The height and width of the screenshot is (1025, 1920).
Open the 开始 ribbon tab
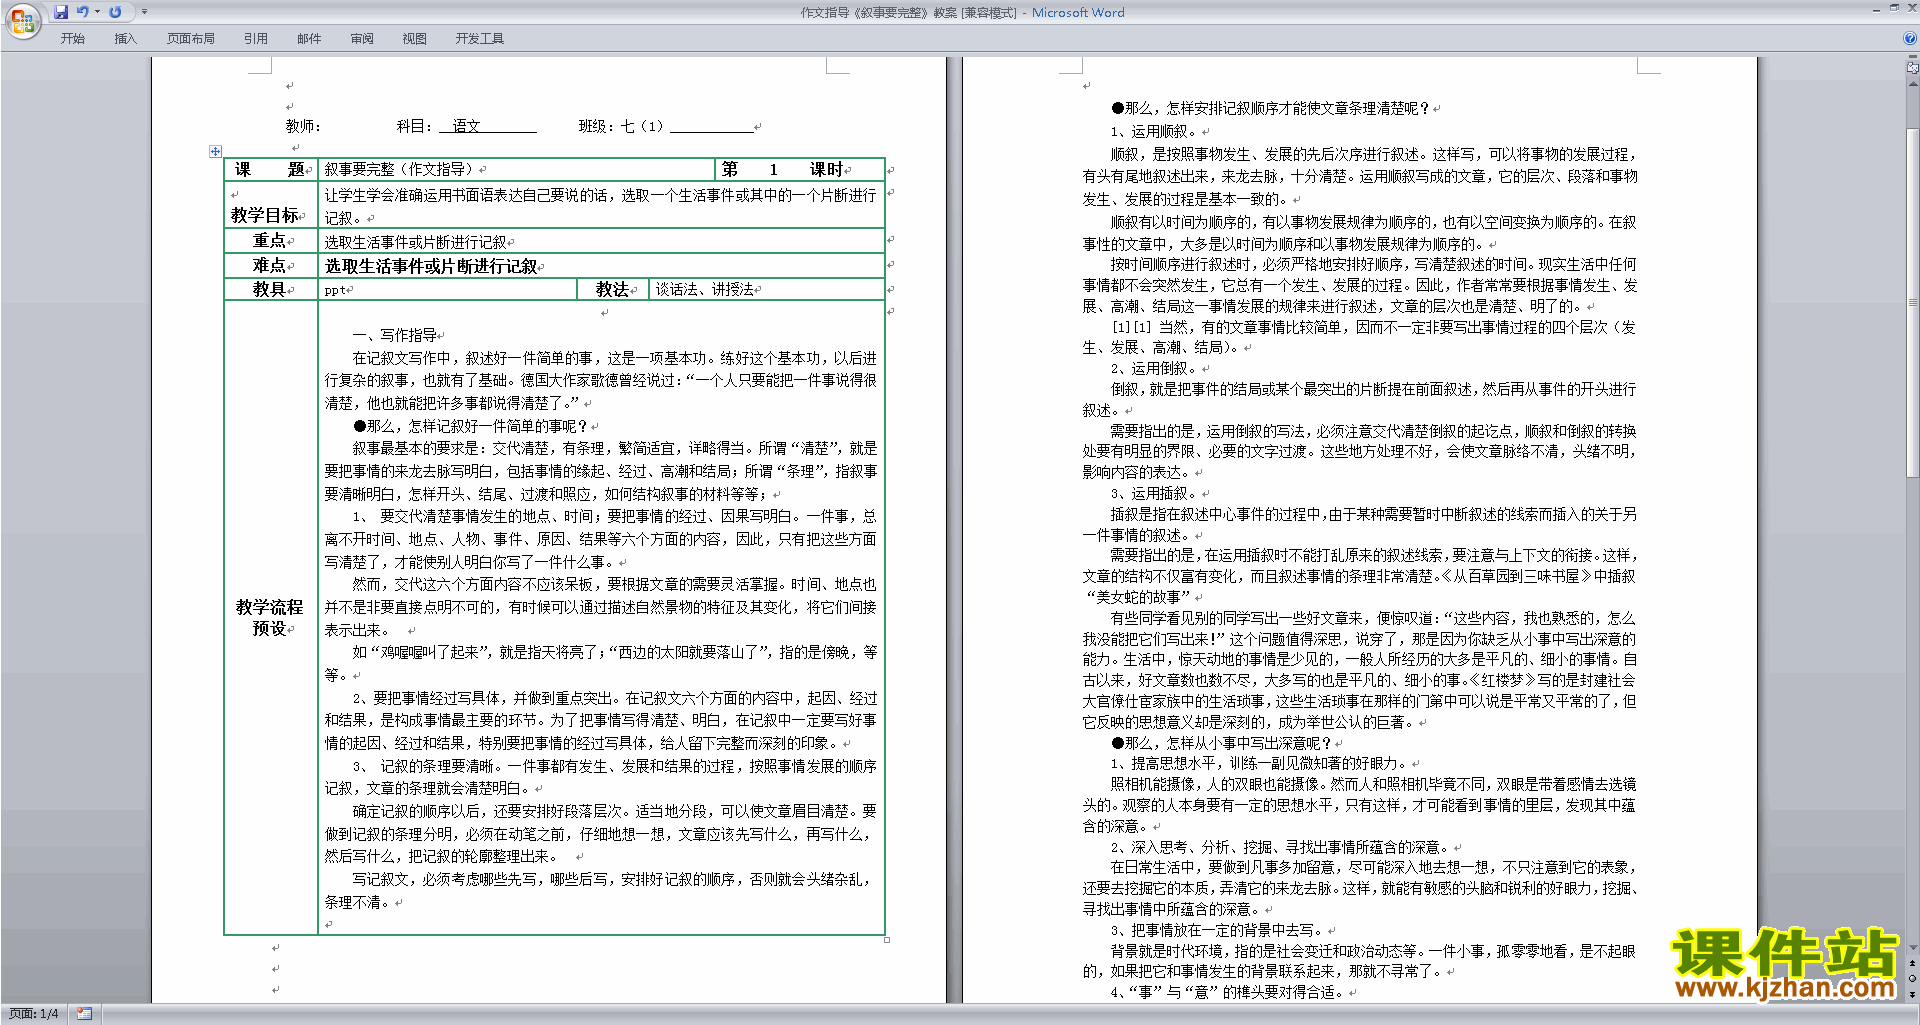click(x=72, y=39)
